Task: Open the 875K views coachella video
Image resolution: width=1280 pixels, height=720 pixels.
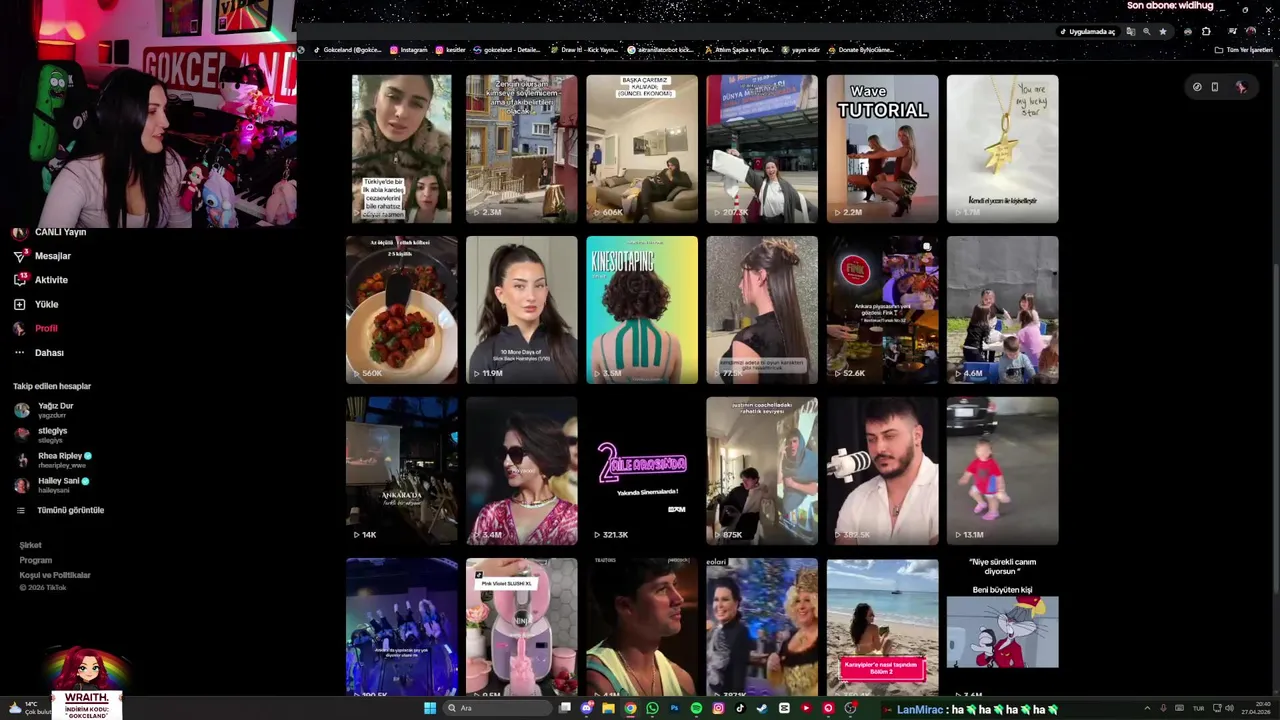Action: pyautogui.click(x=762, y=471)
